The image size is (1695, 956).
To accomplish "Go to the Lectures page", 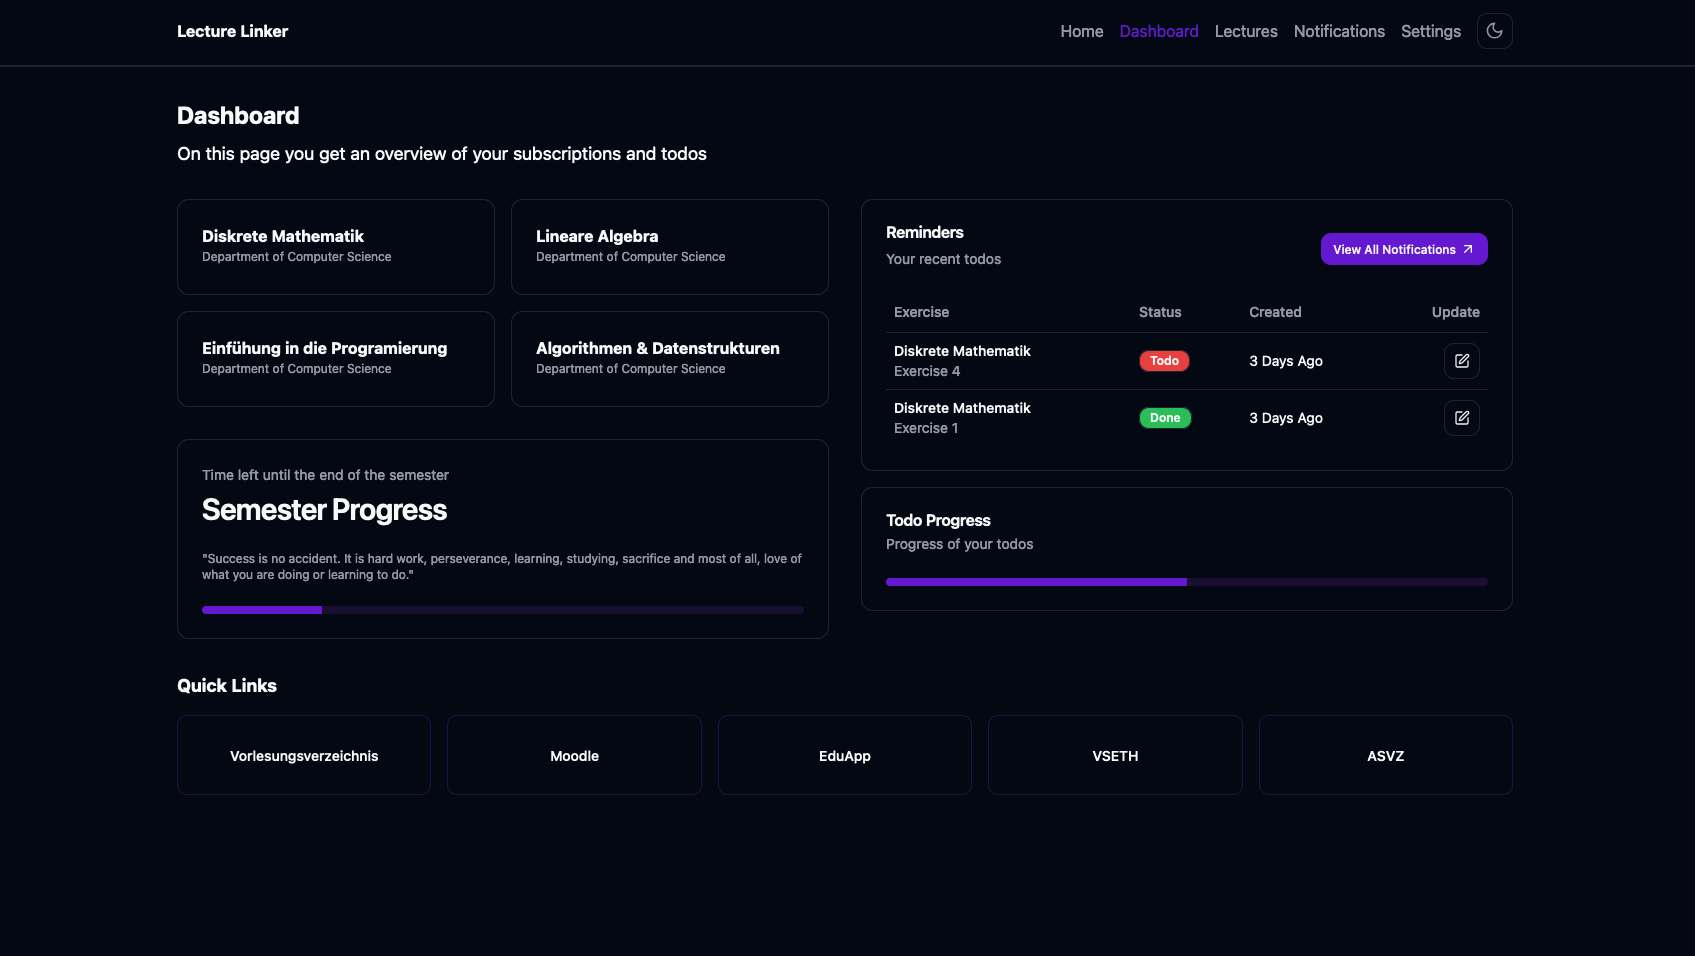I will (x=1245, y=31).
